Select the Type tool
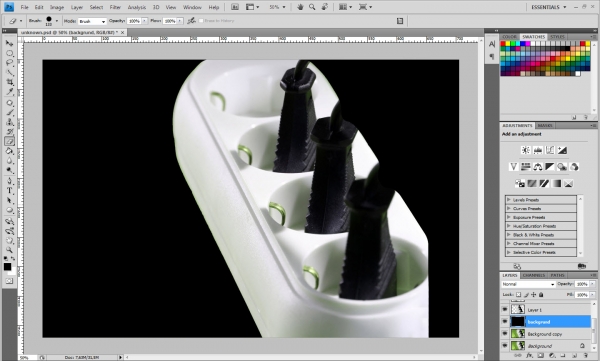This screenshot has height=361, width=600. click(x=9, y=191)
